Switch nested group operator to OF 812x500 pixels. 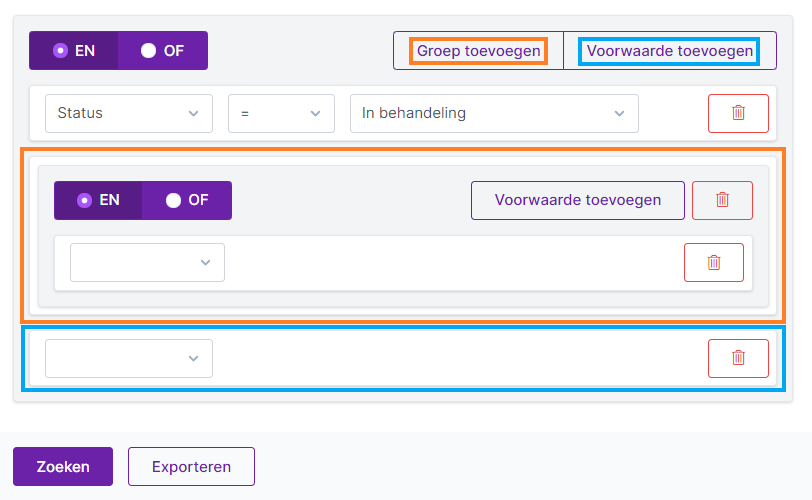coord(187,200)
